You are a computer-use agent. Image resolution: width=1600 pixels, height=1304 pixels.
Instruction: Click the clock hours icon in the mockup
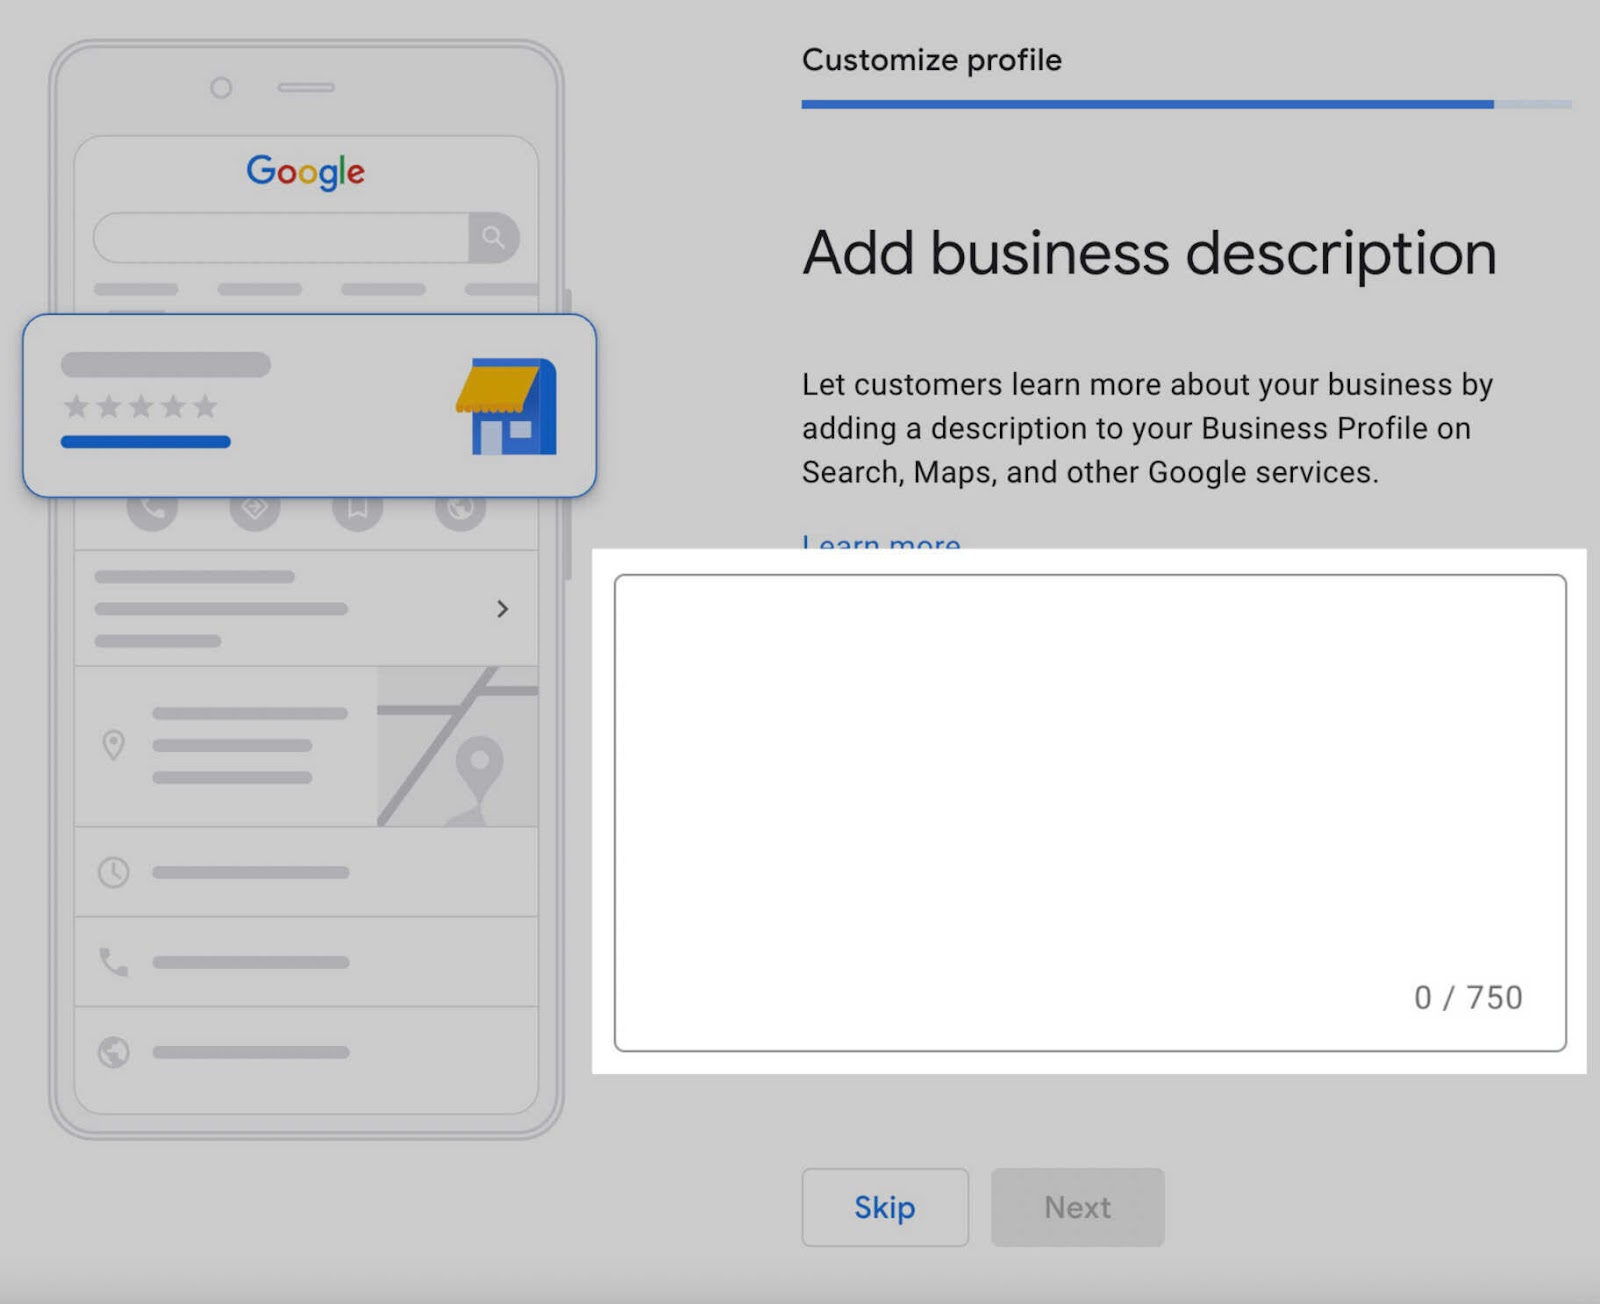coord(114,871)
